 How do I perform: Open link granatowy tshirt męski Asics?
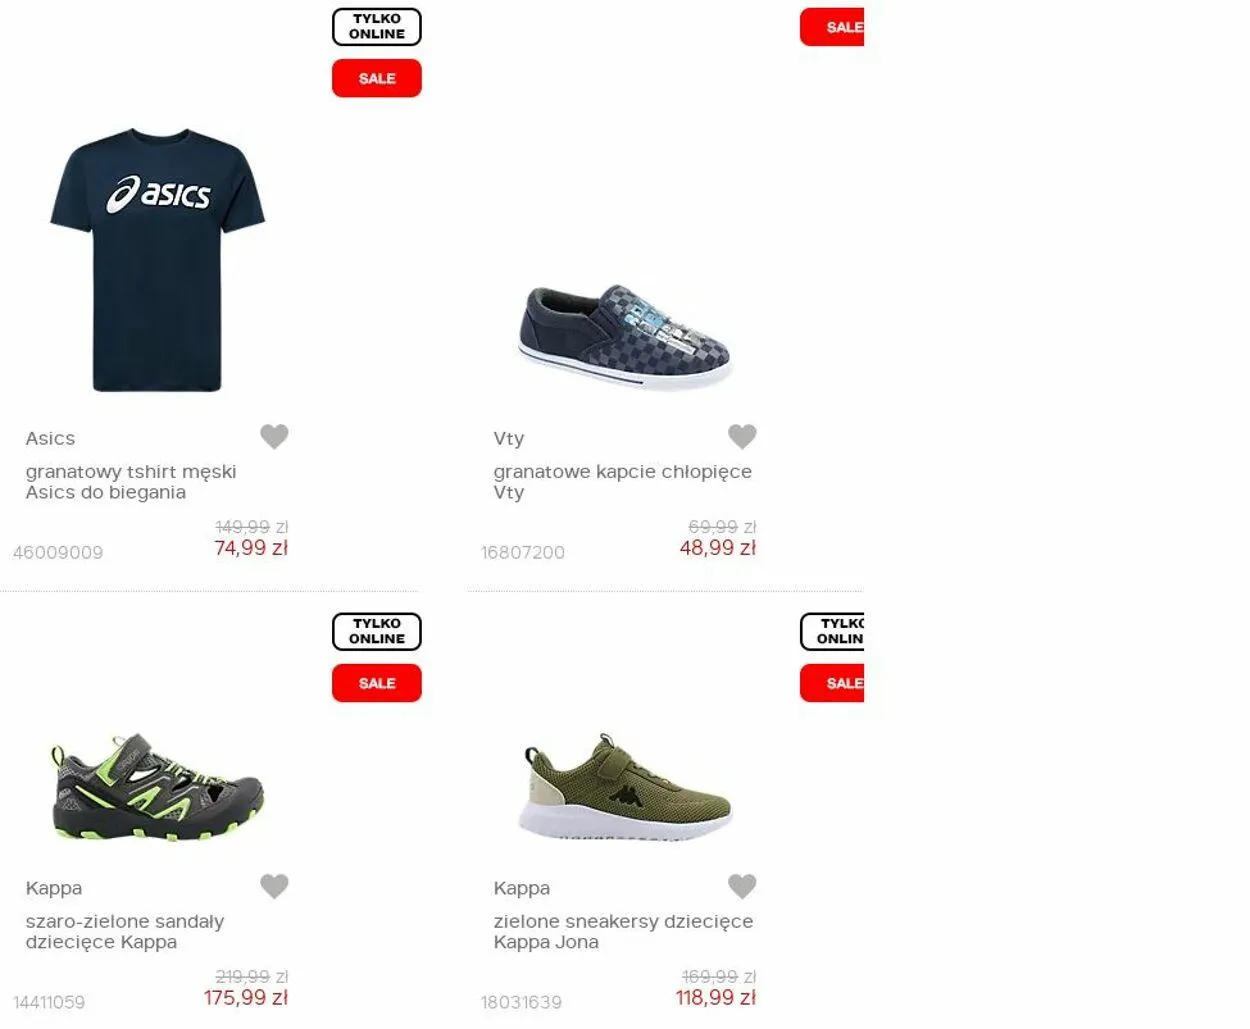pos(131,482)
